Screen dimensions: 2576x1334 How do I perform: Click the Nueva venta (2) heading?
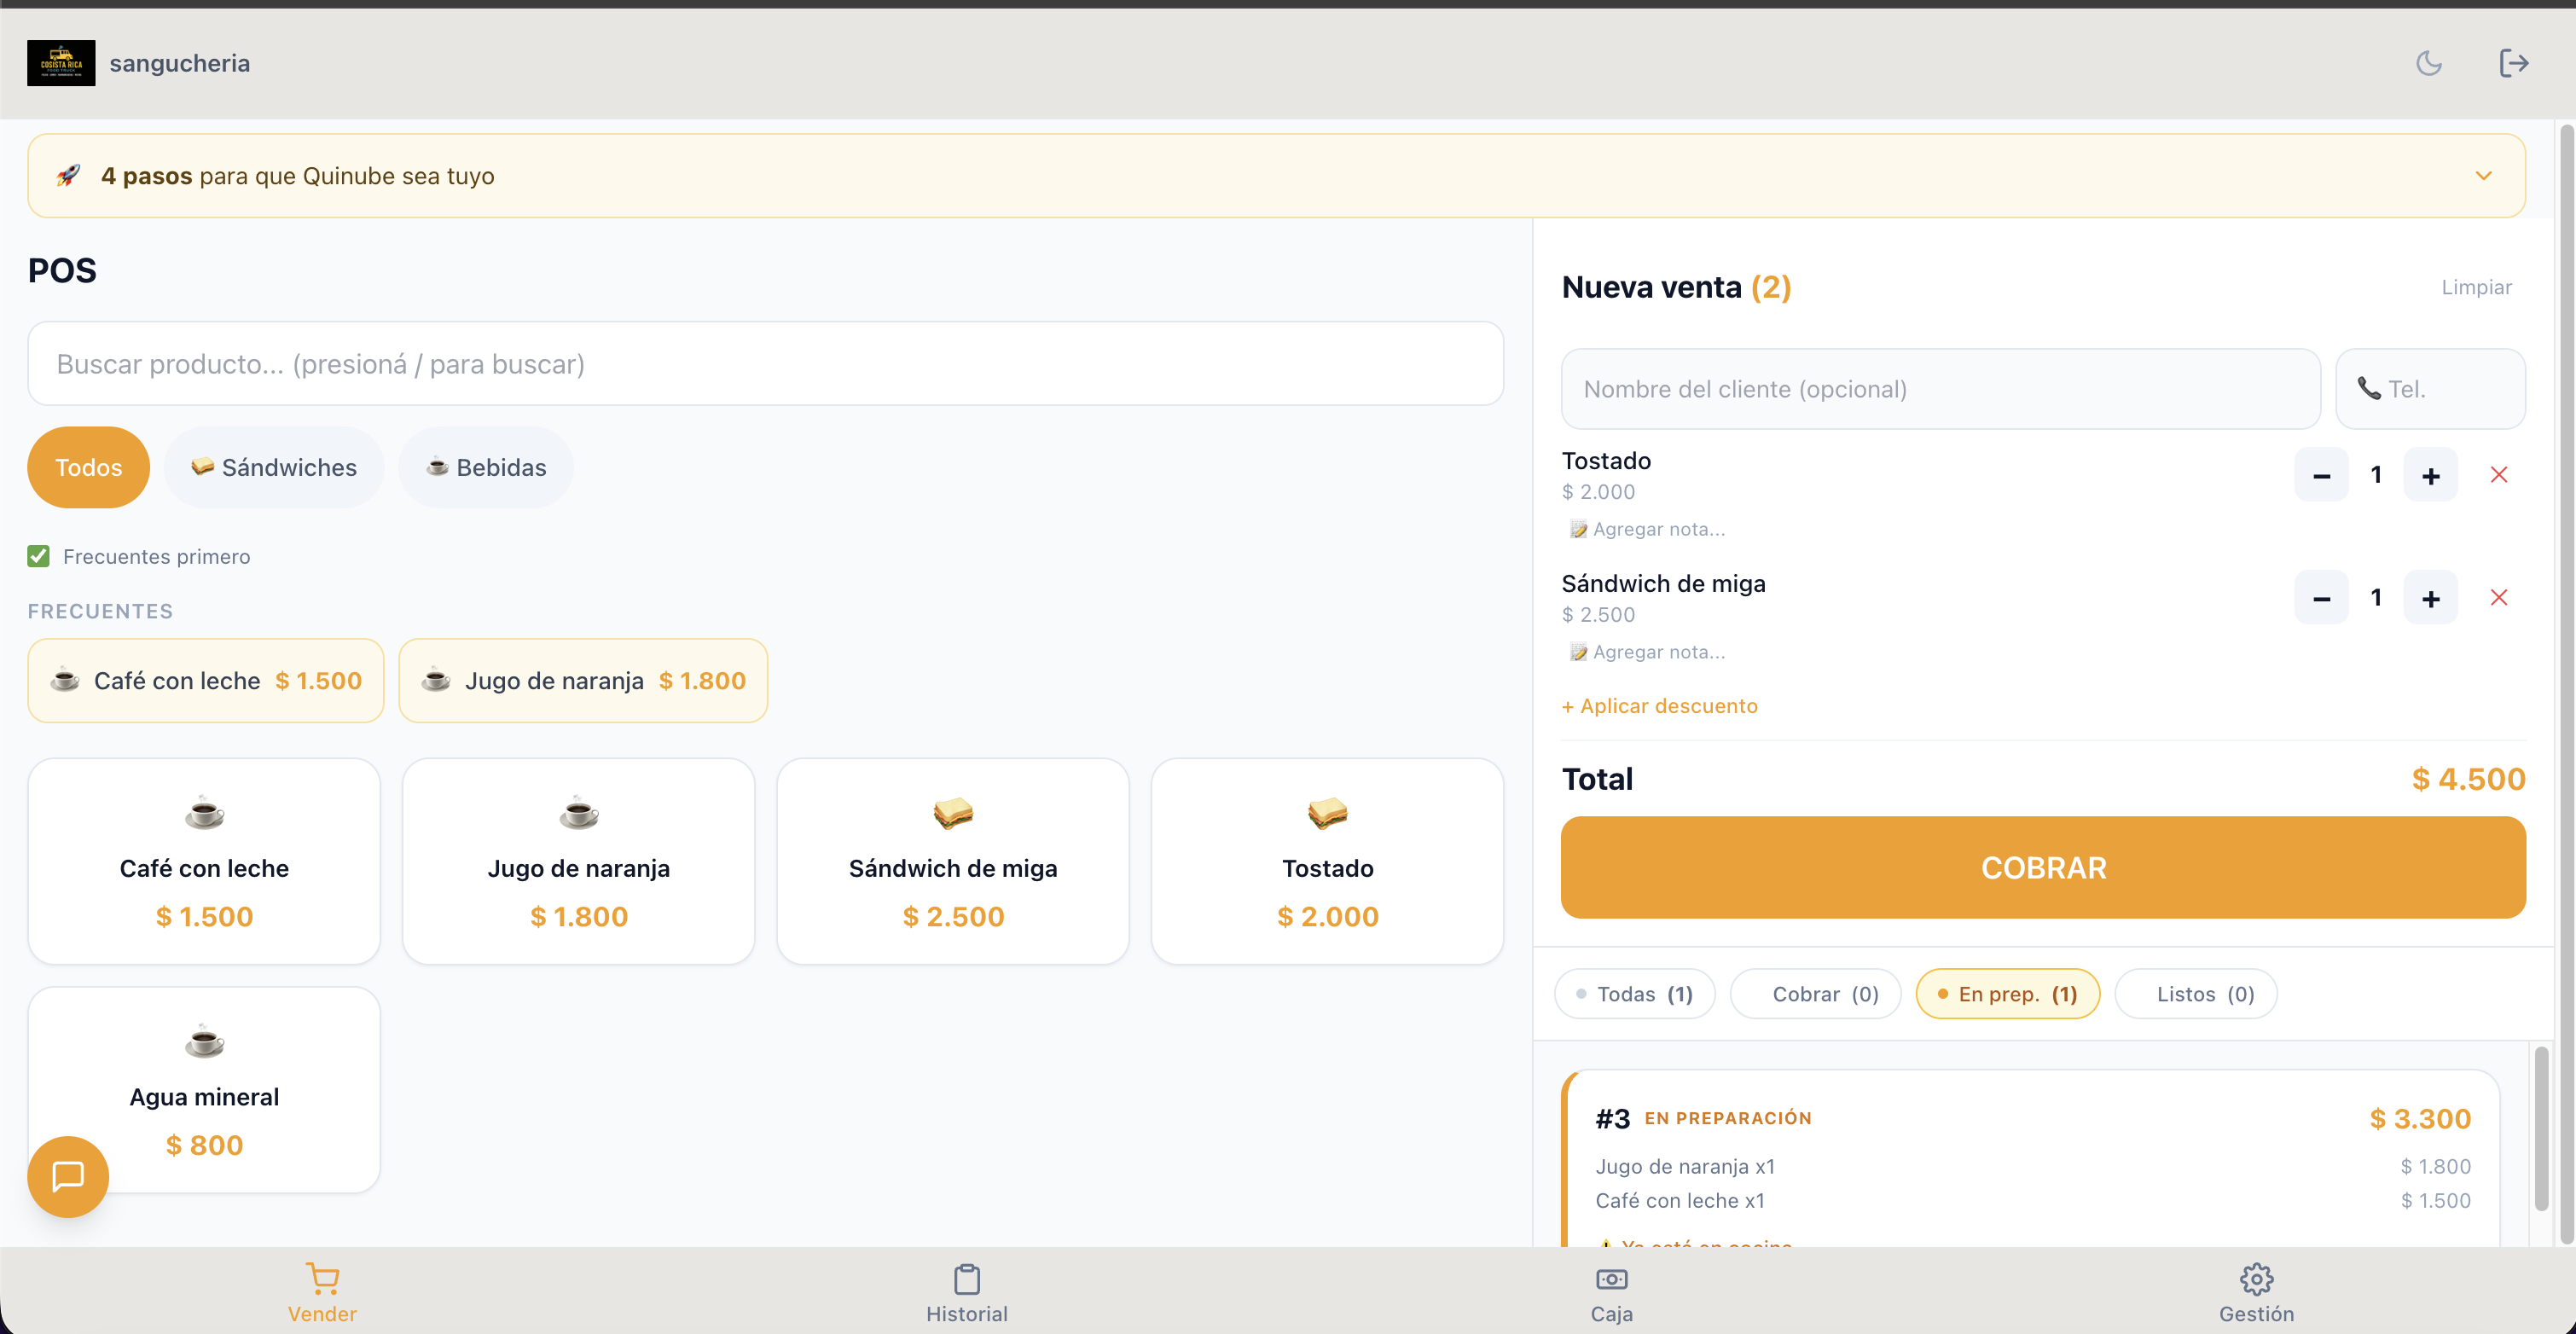[1676, 287]
